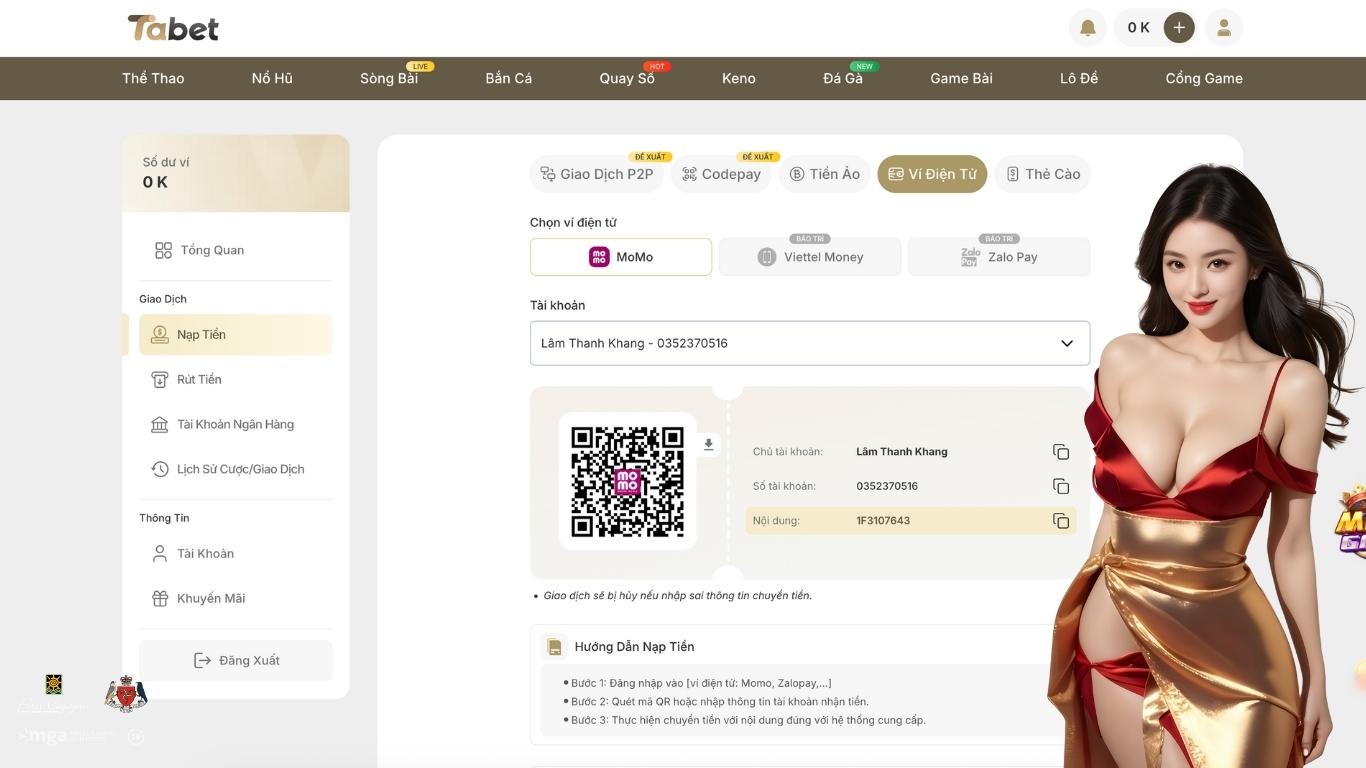Viewport: 1366px width, 768px height.
Task: Copy the account number 0352370516
Action: 1061,486
